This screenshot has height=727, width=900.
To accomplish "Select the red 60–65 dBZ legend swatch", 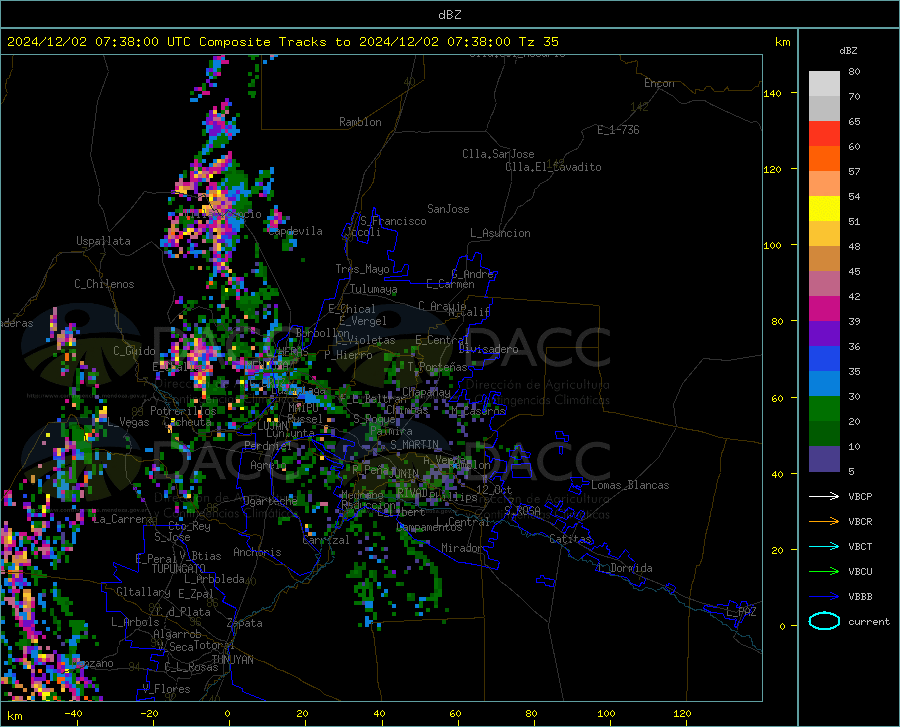I will pos(824,134).
